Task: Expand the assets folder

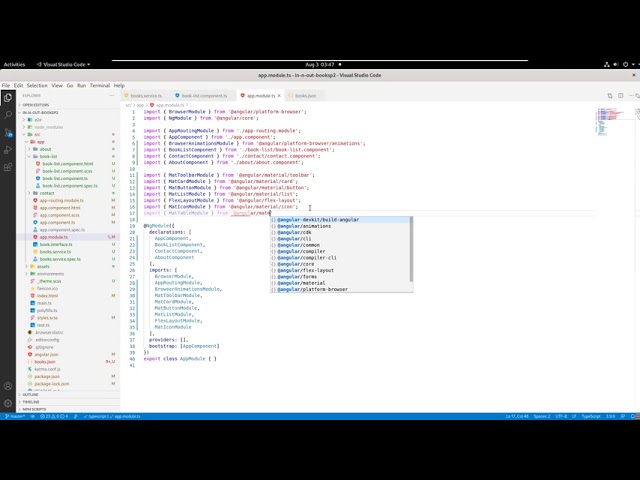Action: tap(43, 267)
